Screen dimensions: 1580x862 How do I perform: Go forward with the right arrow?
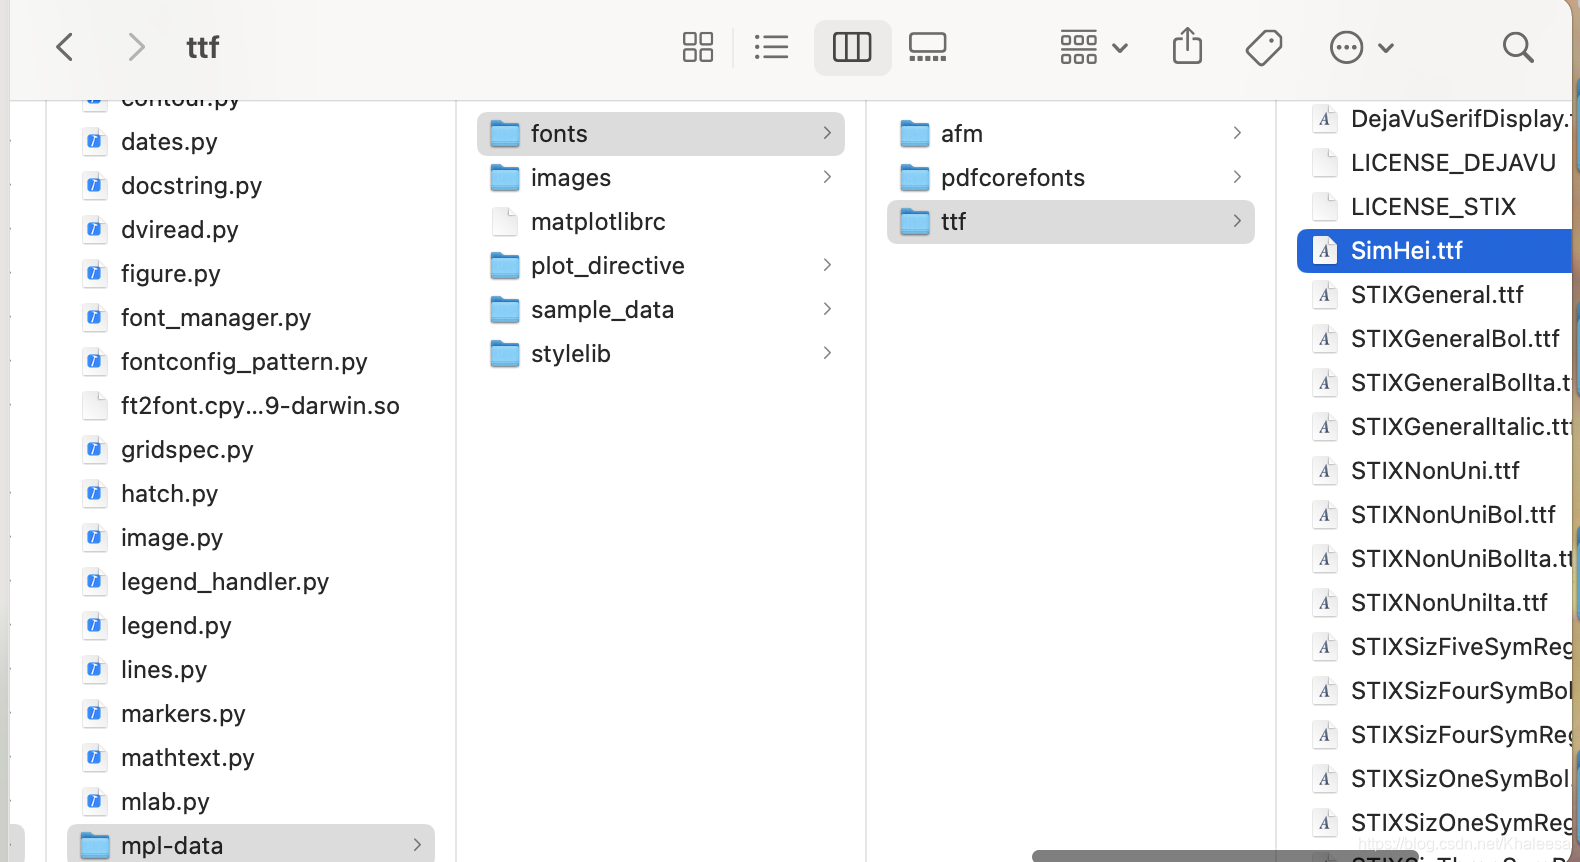click(137, 47)
